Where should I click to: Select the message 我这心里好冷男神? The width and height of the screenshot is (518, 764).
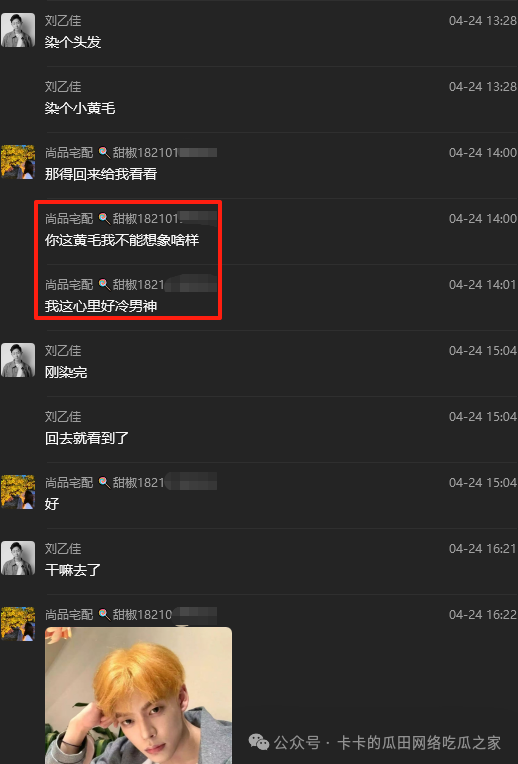101,306
